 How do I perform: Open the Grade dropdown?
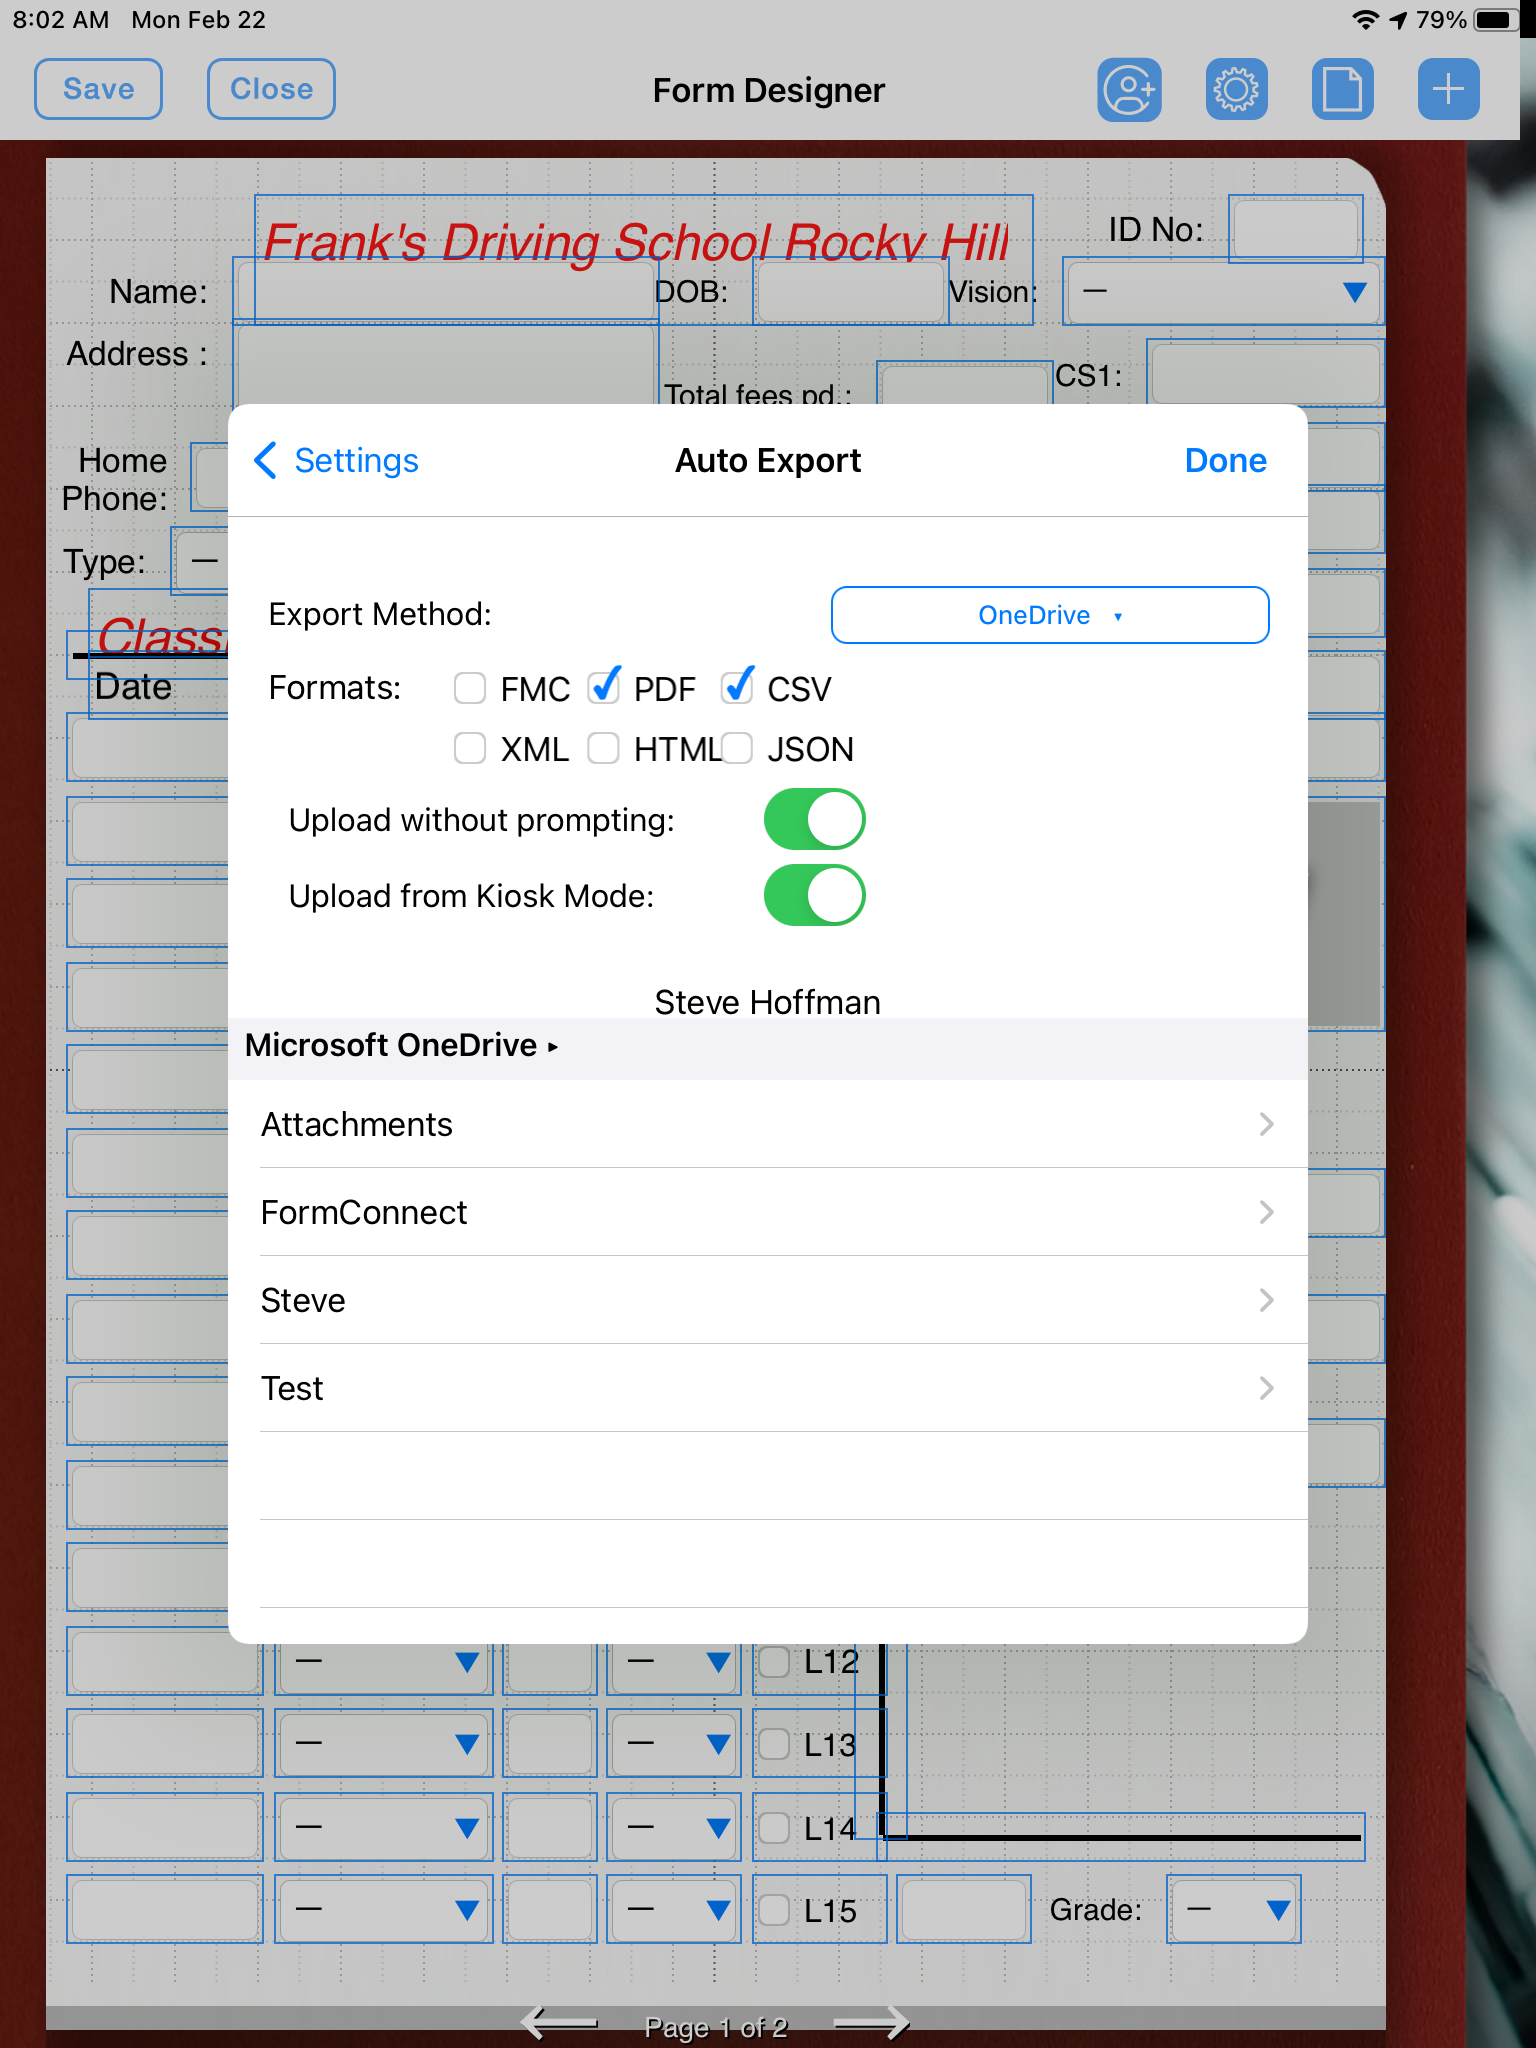pos(1234,1909)
